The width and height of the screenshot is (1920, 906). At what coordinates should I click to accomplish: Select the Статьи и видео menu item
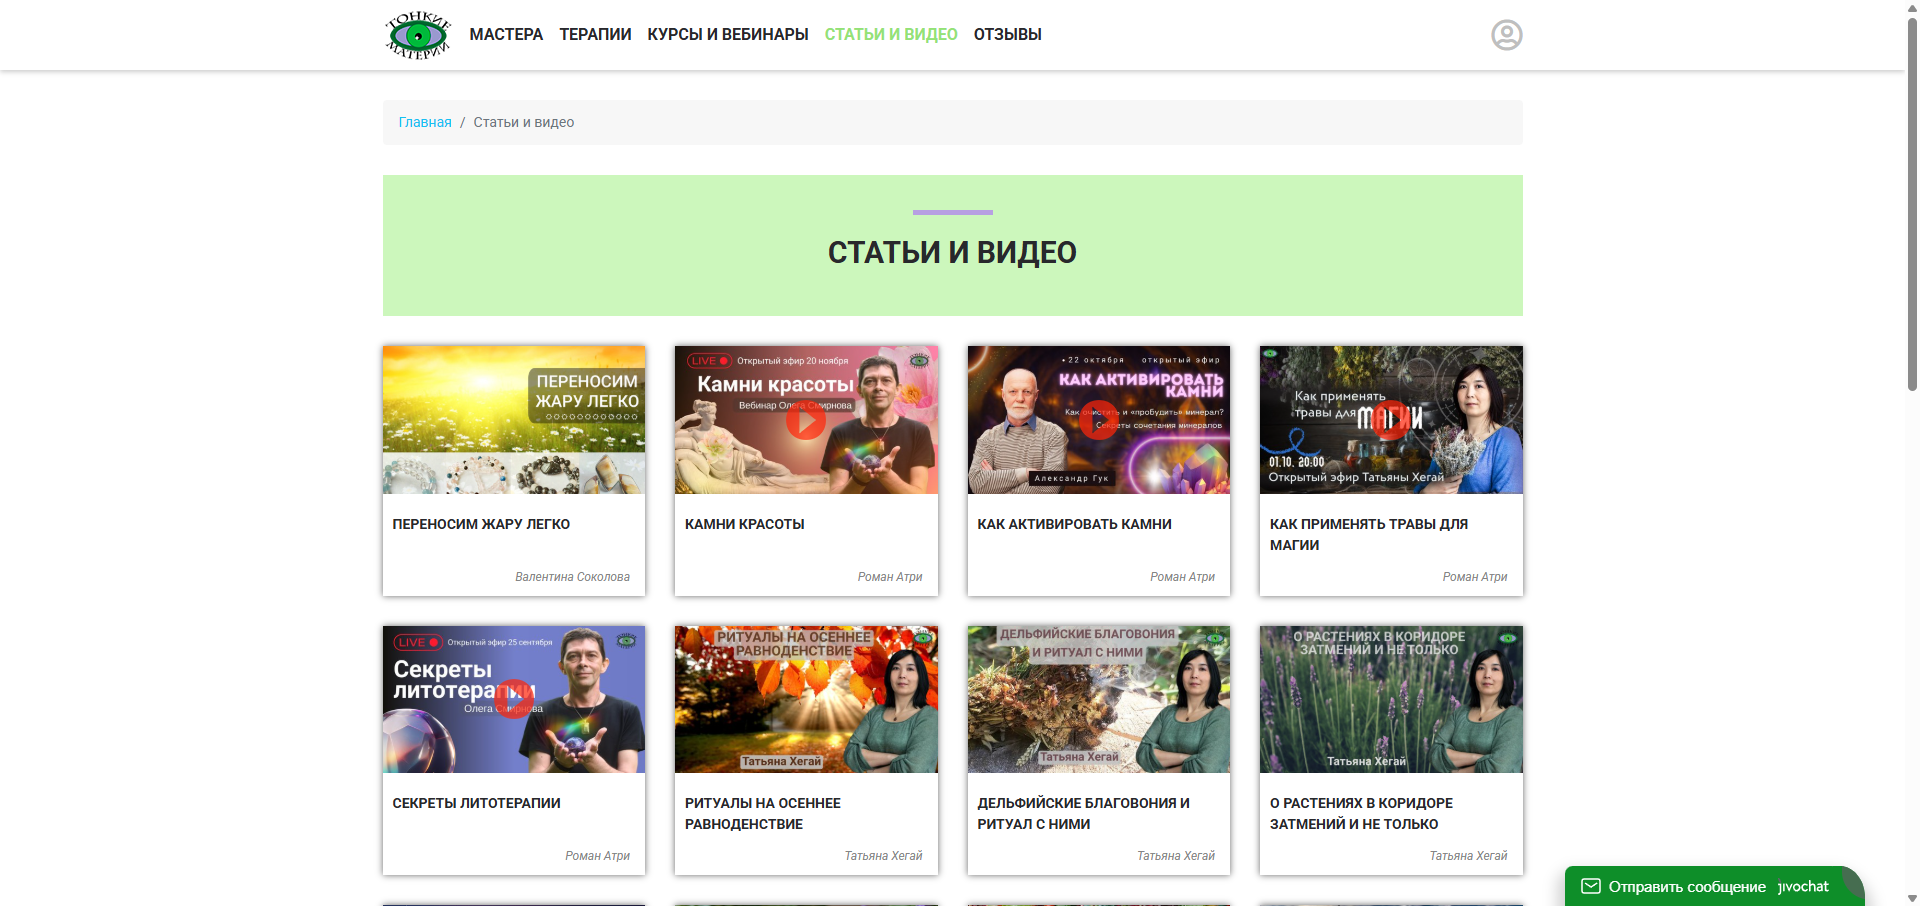(891, 35)
